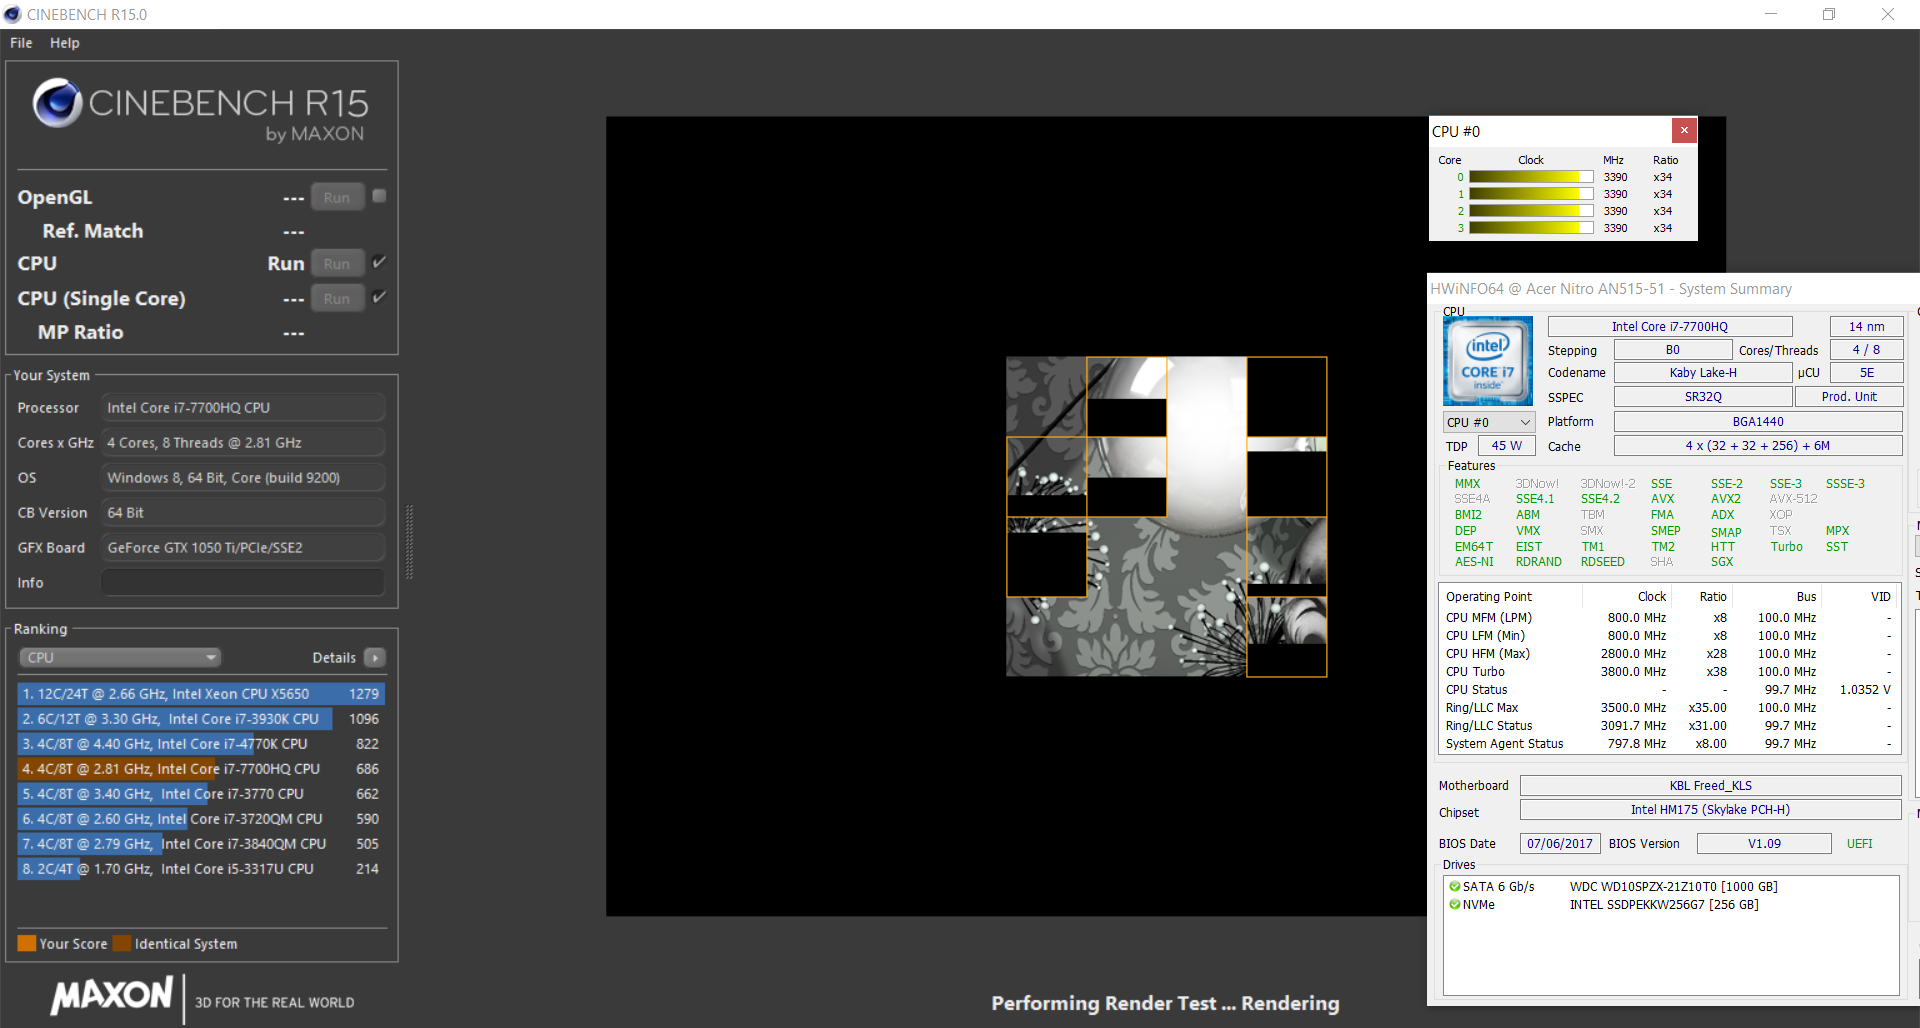Click the KBL Freed_KLS motherboard field
1920x1028 pixels.
coord(1710,785)
